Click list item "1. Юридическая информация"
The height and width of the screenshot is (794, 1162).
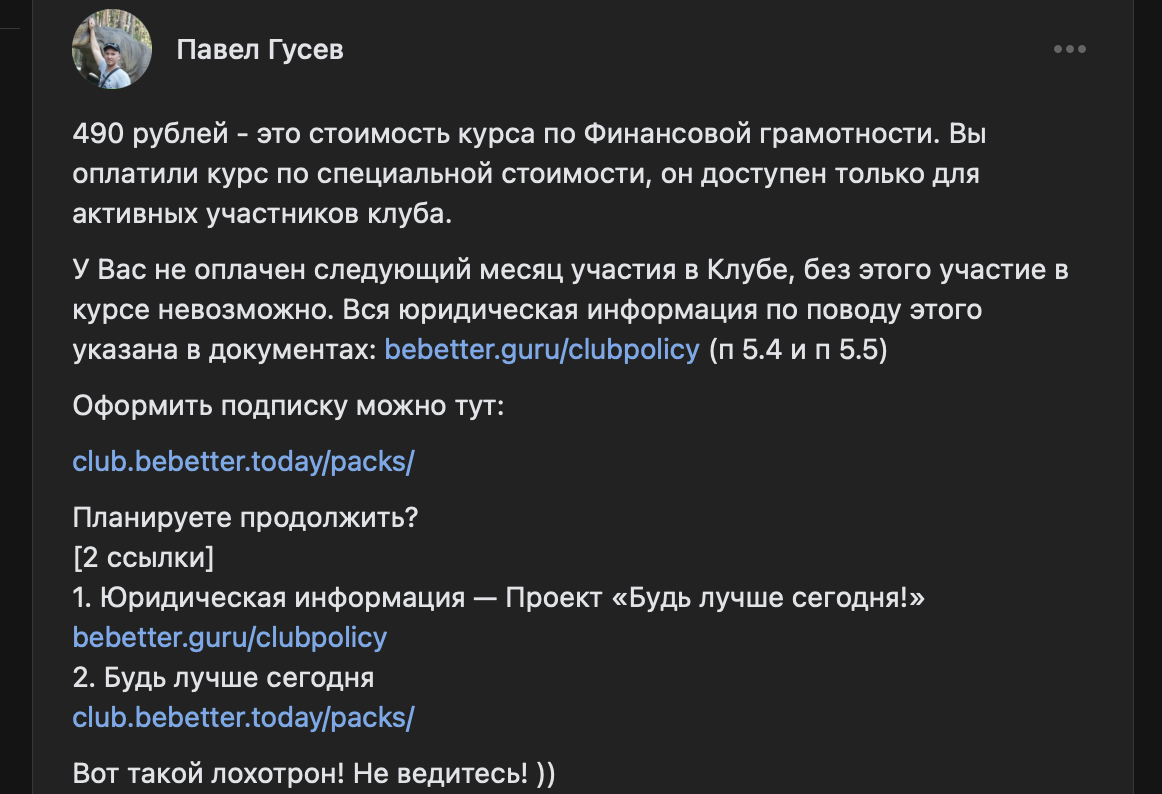coord(269,598)
